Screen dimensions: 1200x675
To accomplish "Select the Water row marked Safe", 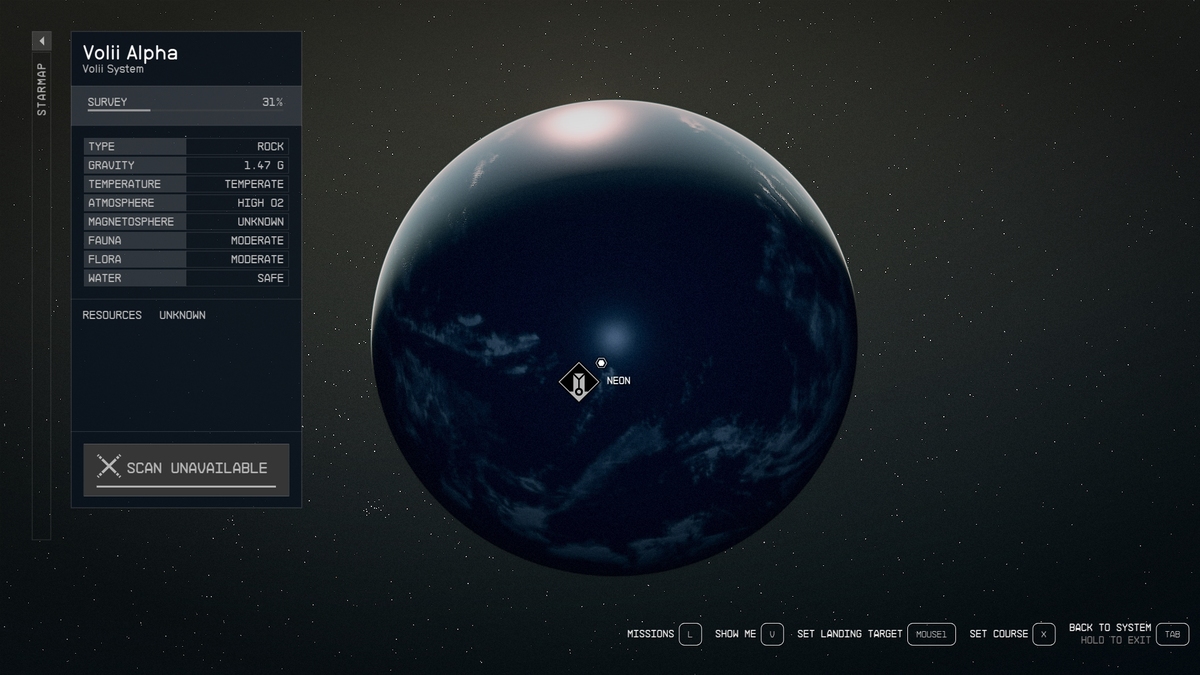I will click(x=186, y=278).
